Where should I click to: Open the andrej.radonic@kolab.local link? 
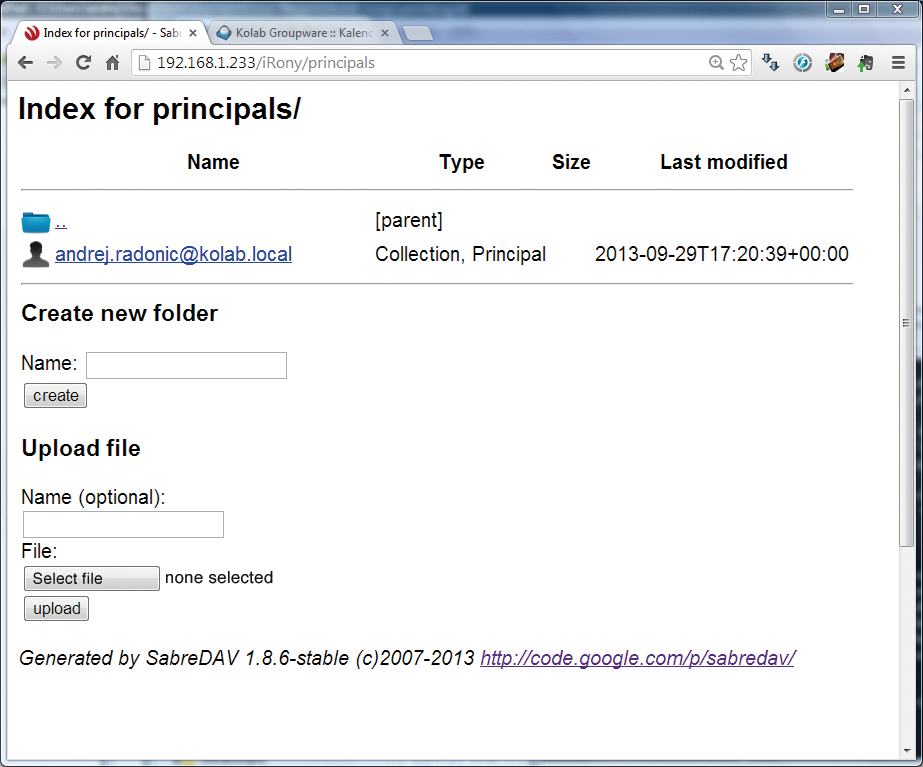pyautogui.click(x=173, y=255)
